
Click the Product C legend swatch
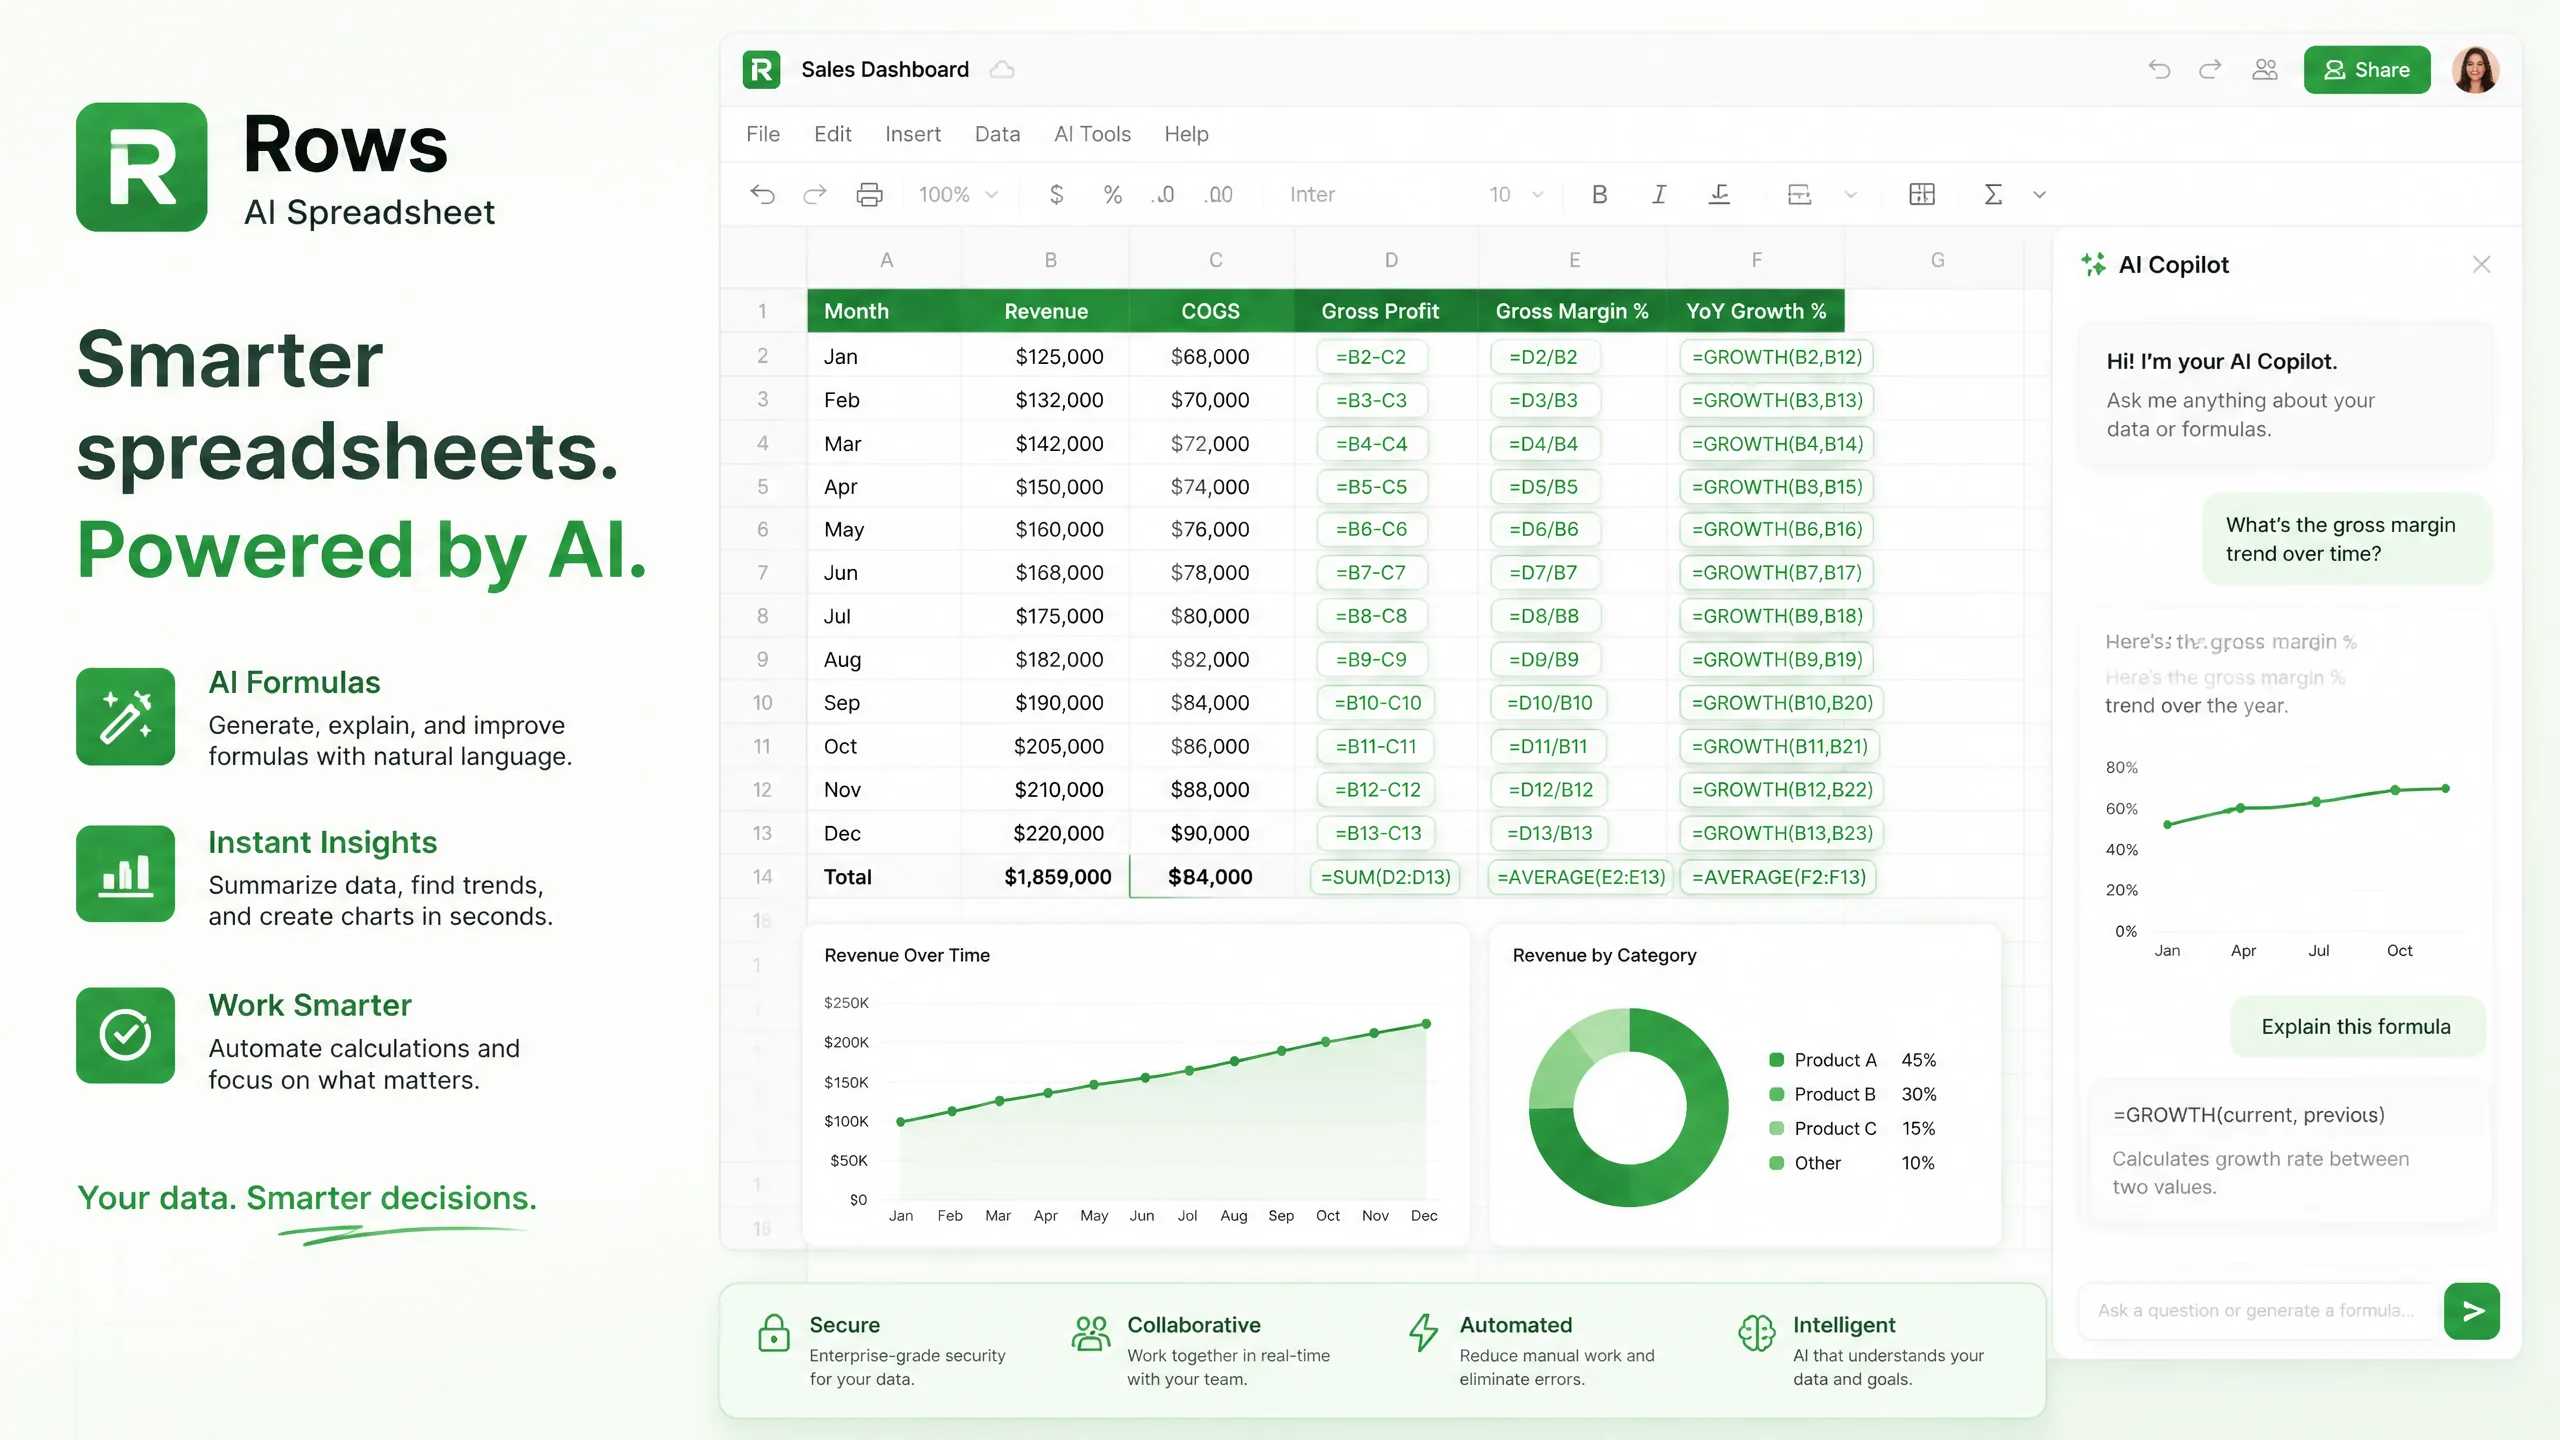tap(1776, 1128)
